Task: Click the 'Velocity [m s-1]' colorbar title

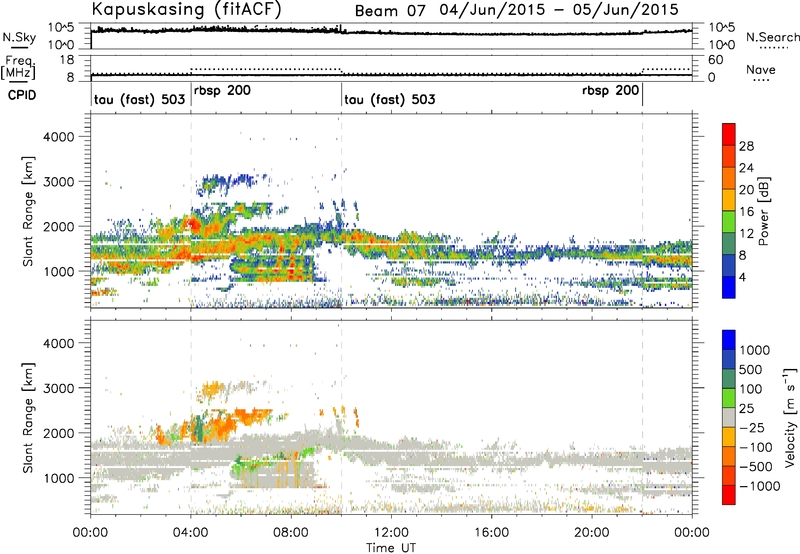Action: click(790, 417)
